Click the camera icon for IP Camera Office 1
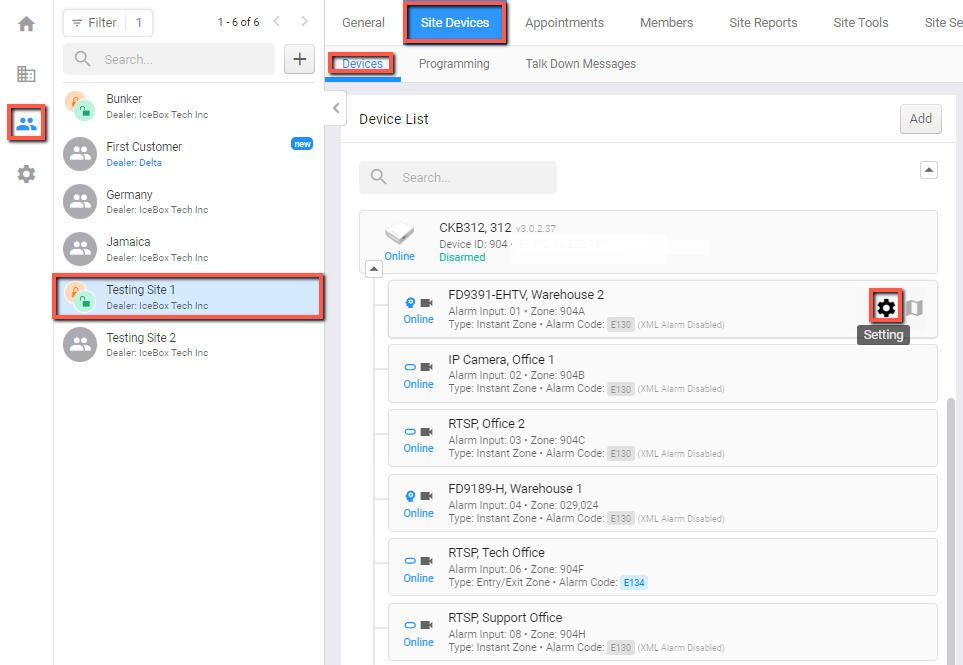The image size is (963, 665). tap(426, 367)
